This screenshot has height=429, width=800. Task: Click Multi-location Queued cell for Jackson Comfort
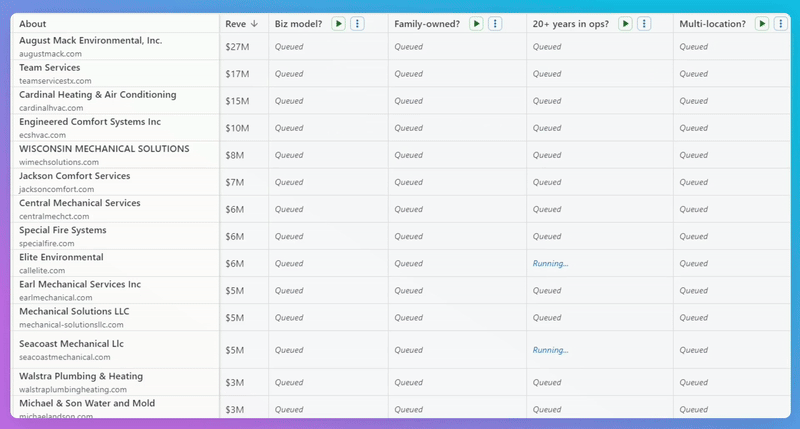click(x=732, y=182)
